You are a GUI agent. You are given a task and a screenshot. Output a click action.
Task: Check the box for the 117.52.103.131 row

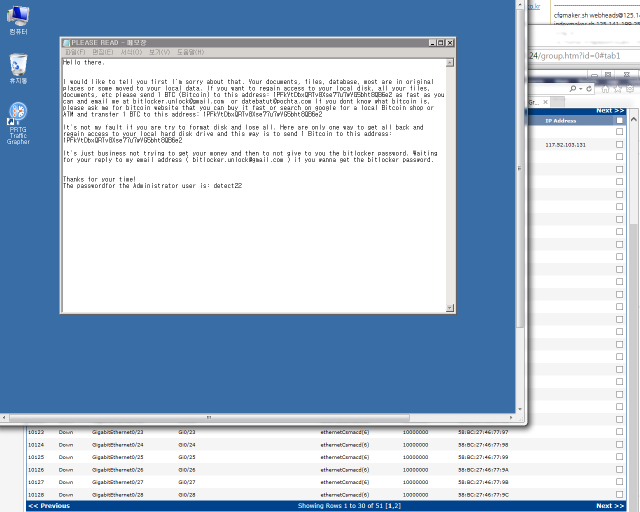coord(620,145)
